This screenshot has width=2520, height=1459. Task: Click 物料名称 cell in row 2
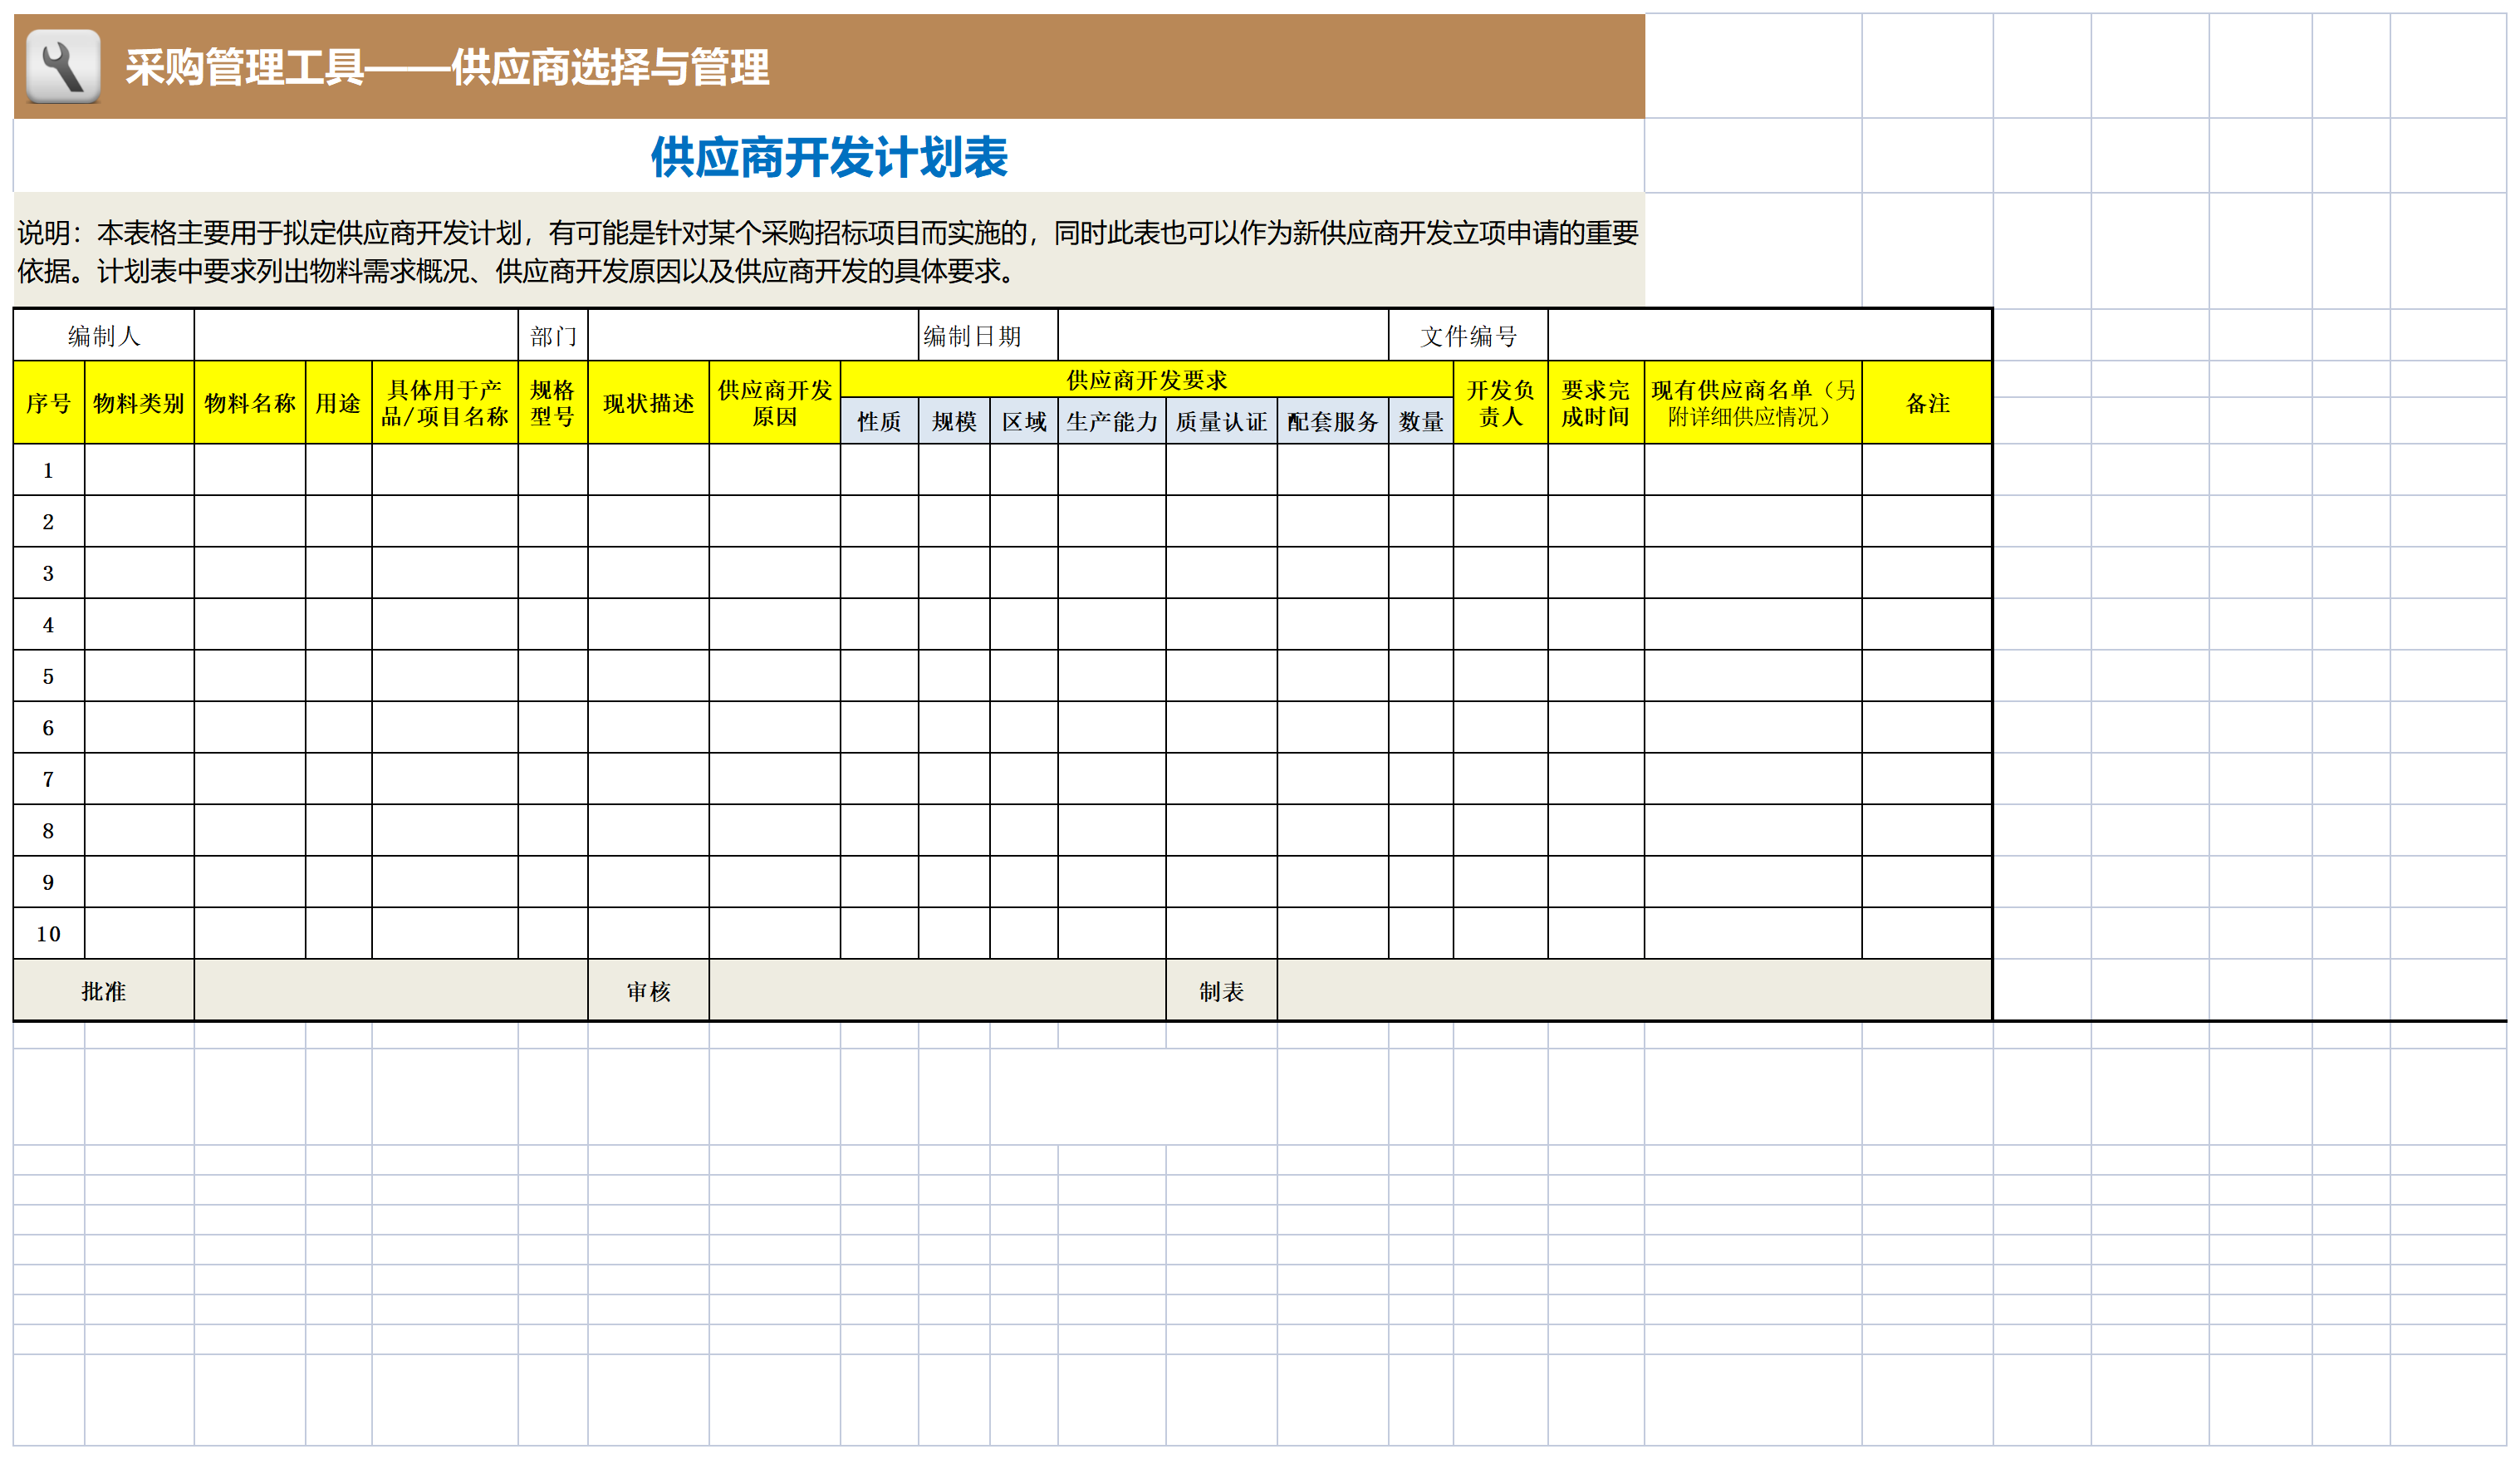pos(250,521)
